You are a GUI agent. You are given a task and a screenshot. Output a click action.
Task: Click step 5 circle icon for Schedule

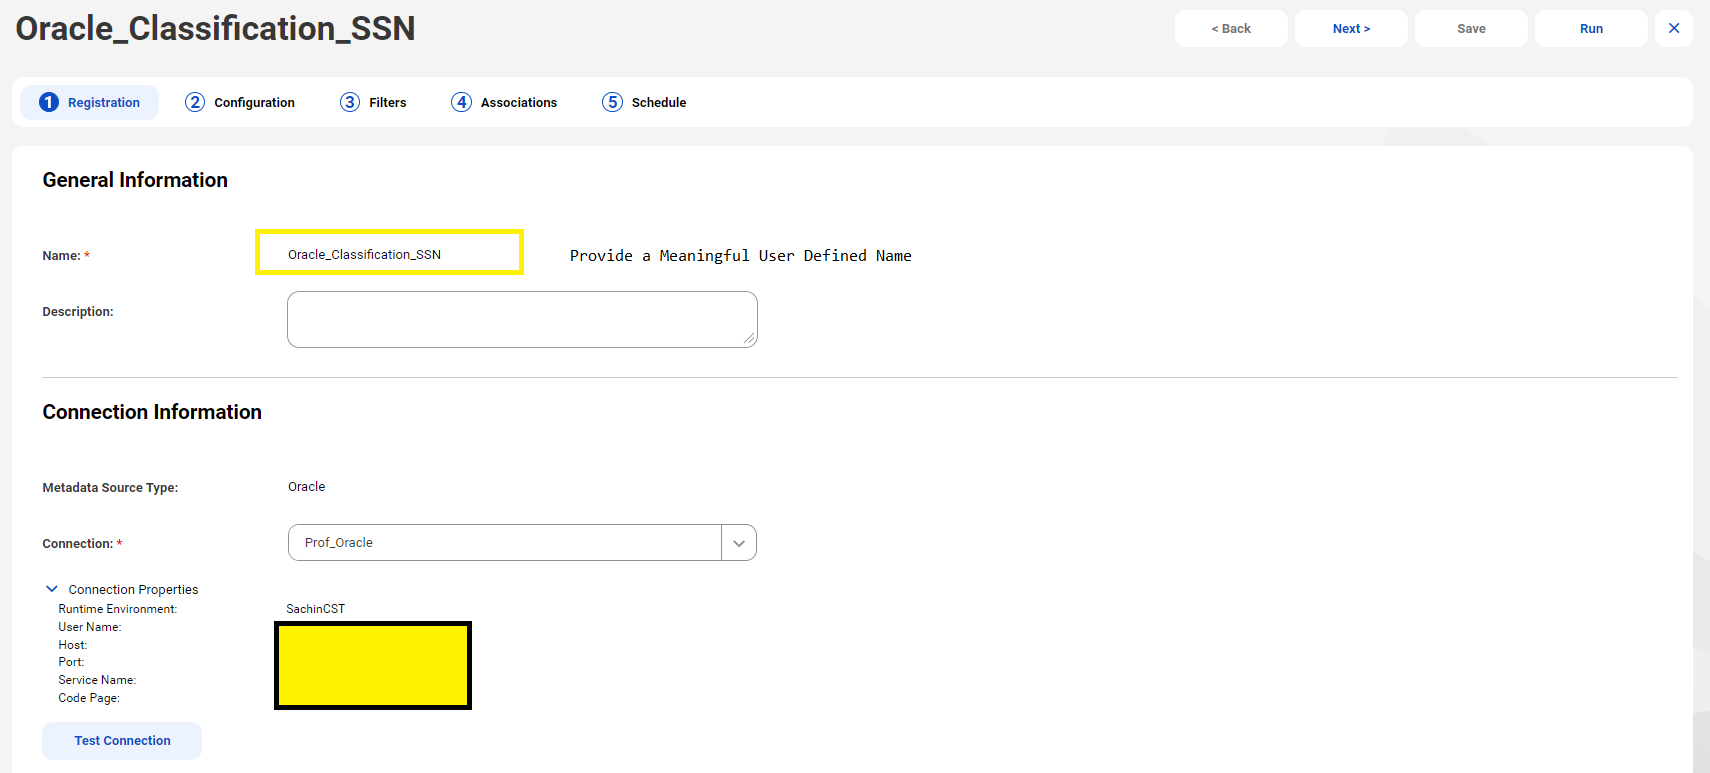pos(612,102)
